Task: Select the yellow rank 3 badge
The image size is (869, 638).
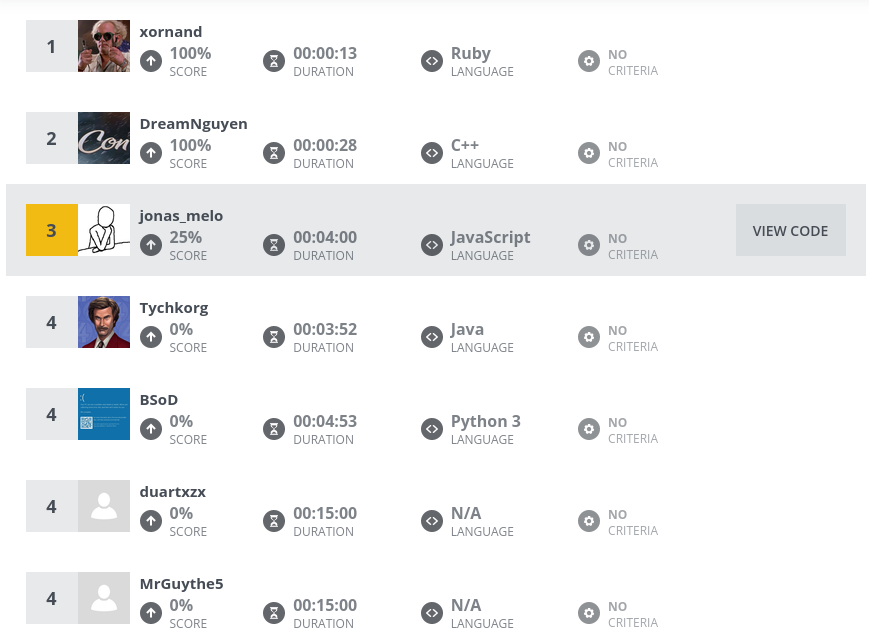Action: 52,230
